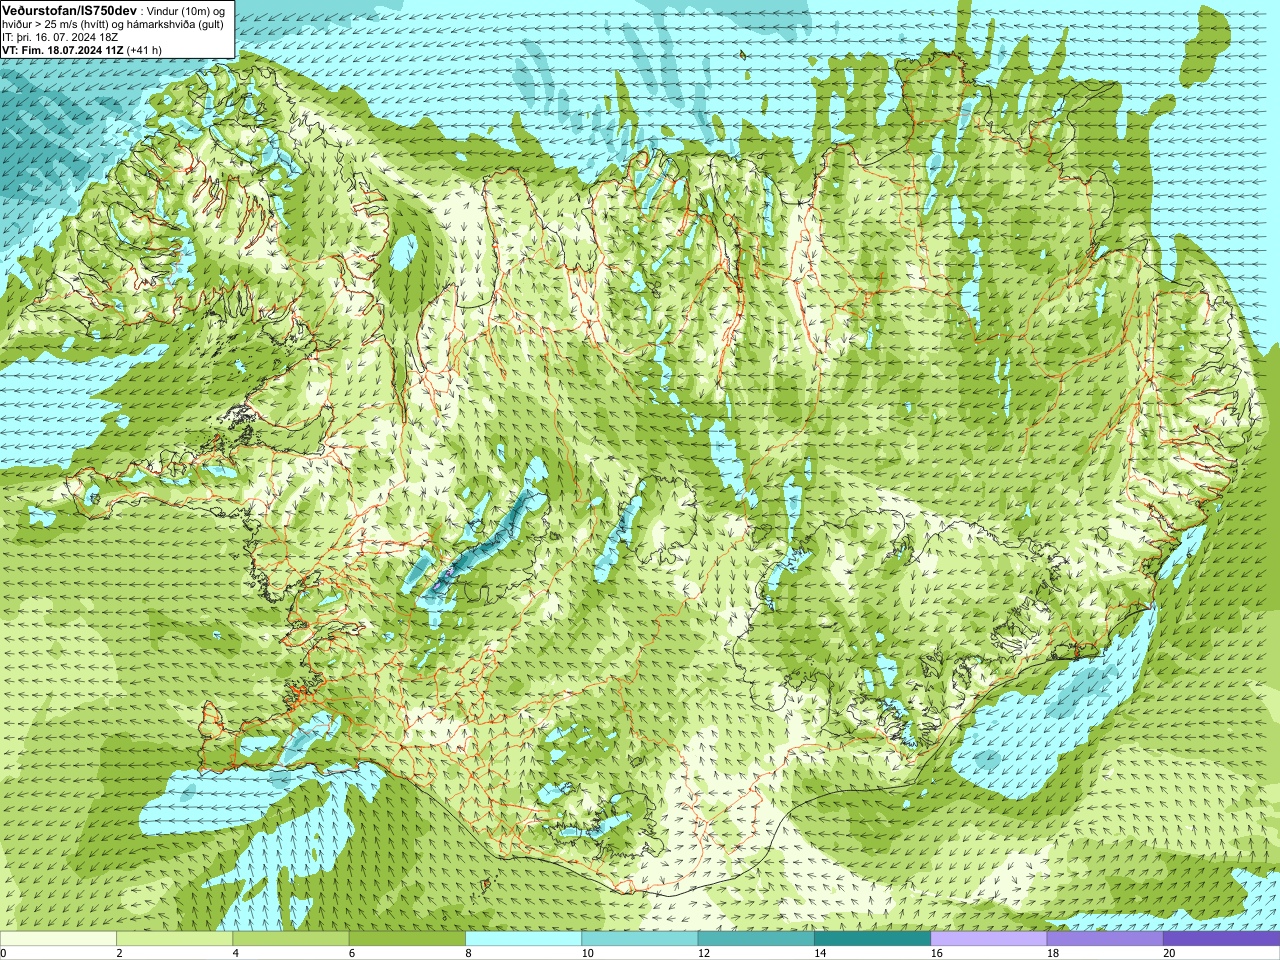This screenshot has width=1280, height=960.
Task: Select the 2–4 light green legend swatch
Action: coord(174,939)
